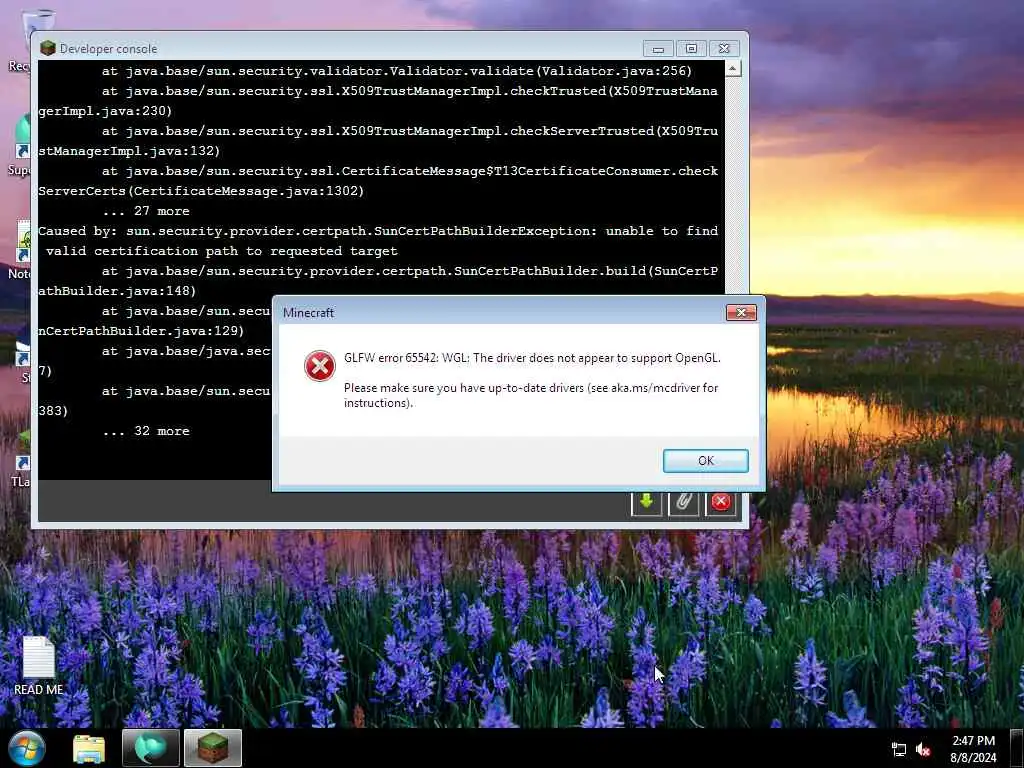Click the red X button at console bottom

tap(721, 502)
